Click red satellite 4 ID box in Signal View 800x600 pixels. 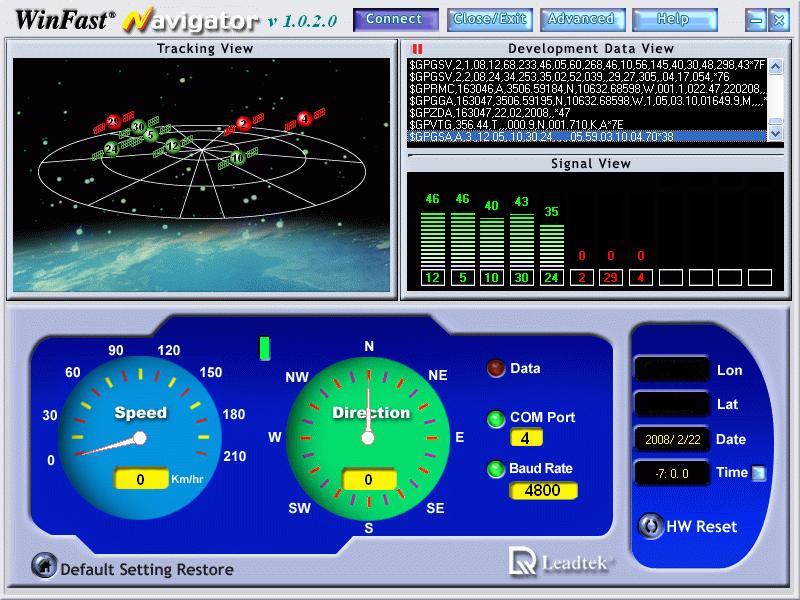641,278
